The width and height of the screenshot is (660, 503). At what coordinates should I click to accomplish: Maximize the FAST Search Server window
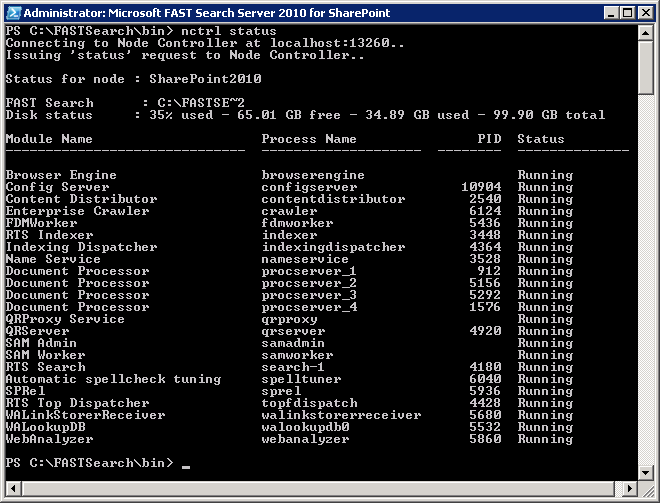pyautogui.click(x=627, y=13)
